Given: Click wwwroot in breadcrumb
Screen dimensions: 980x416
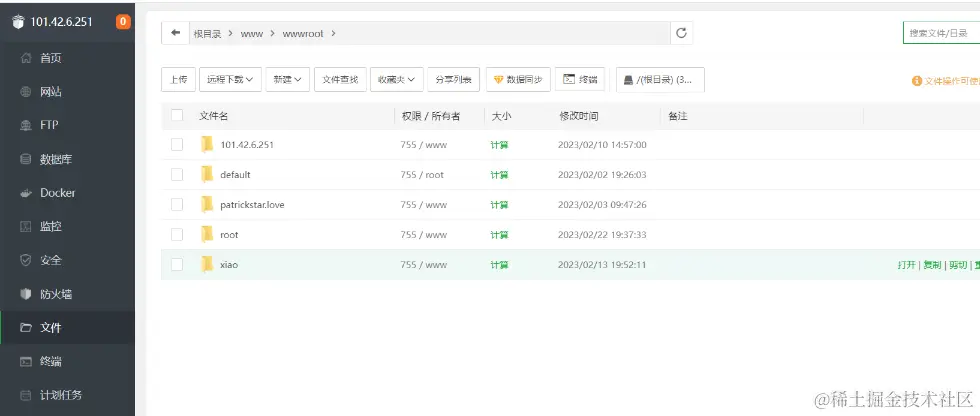Looking at the screenshot, I should [x=302, y=34].
